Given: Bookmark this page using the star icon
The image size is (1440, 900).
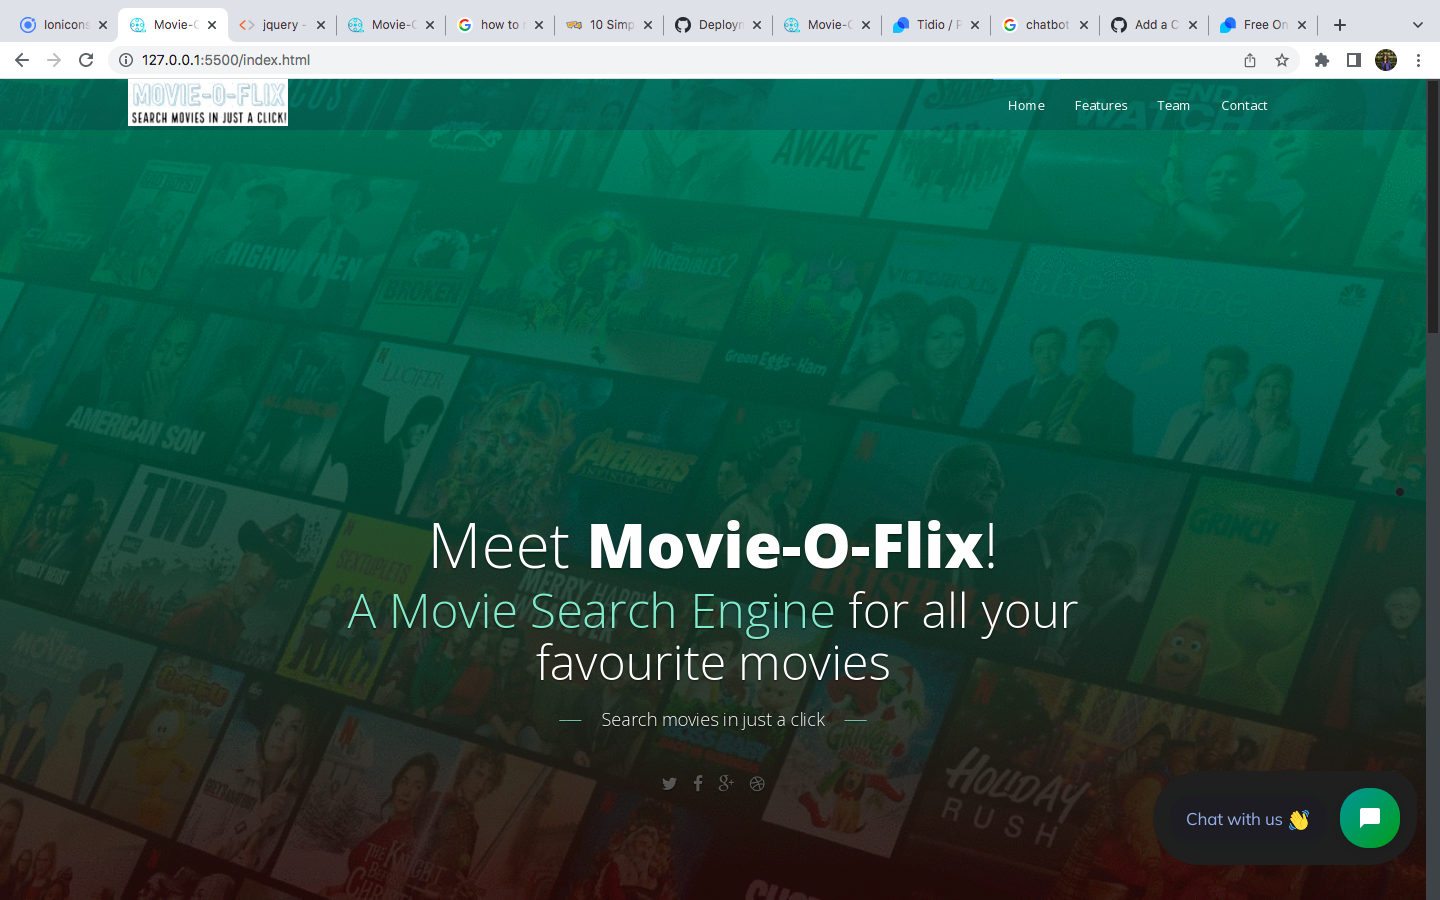Looking at the screenshot, I should (x=1282, y=60).
